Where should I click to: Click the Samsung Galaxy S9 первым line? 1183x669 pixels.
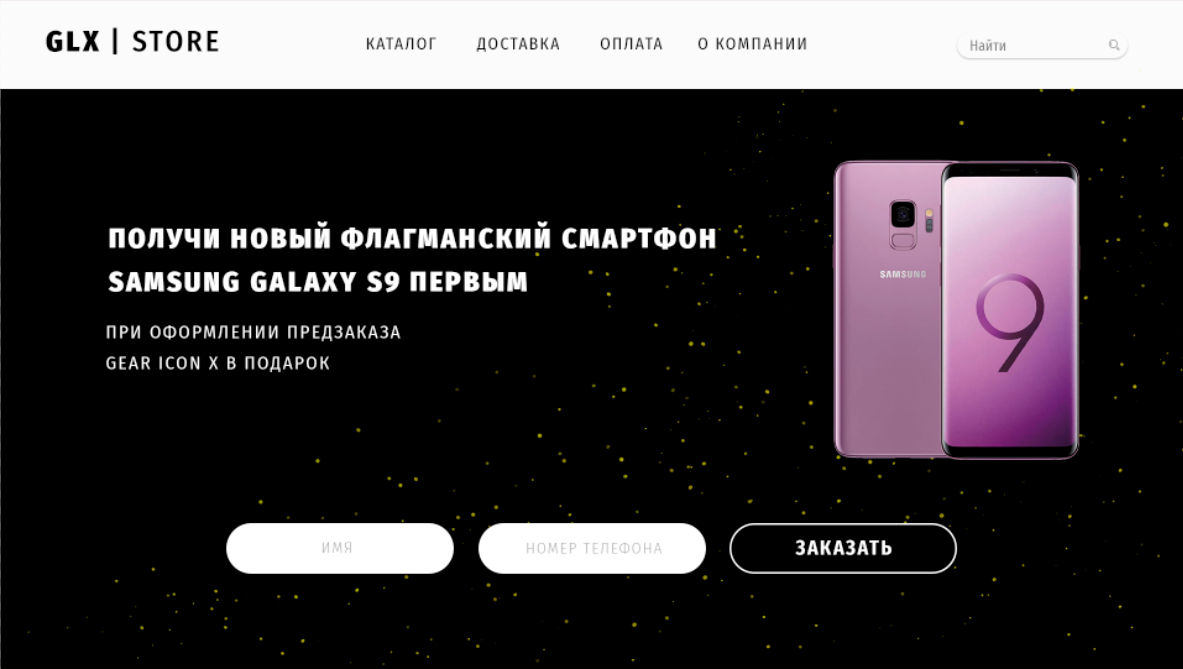point(318,282)
